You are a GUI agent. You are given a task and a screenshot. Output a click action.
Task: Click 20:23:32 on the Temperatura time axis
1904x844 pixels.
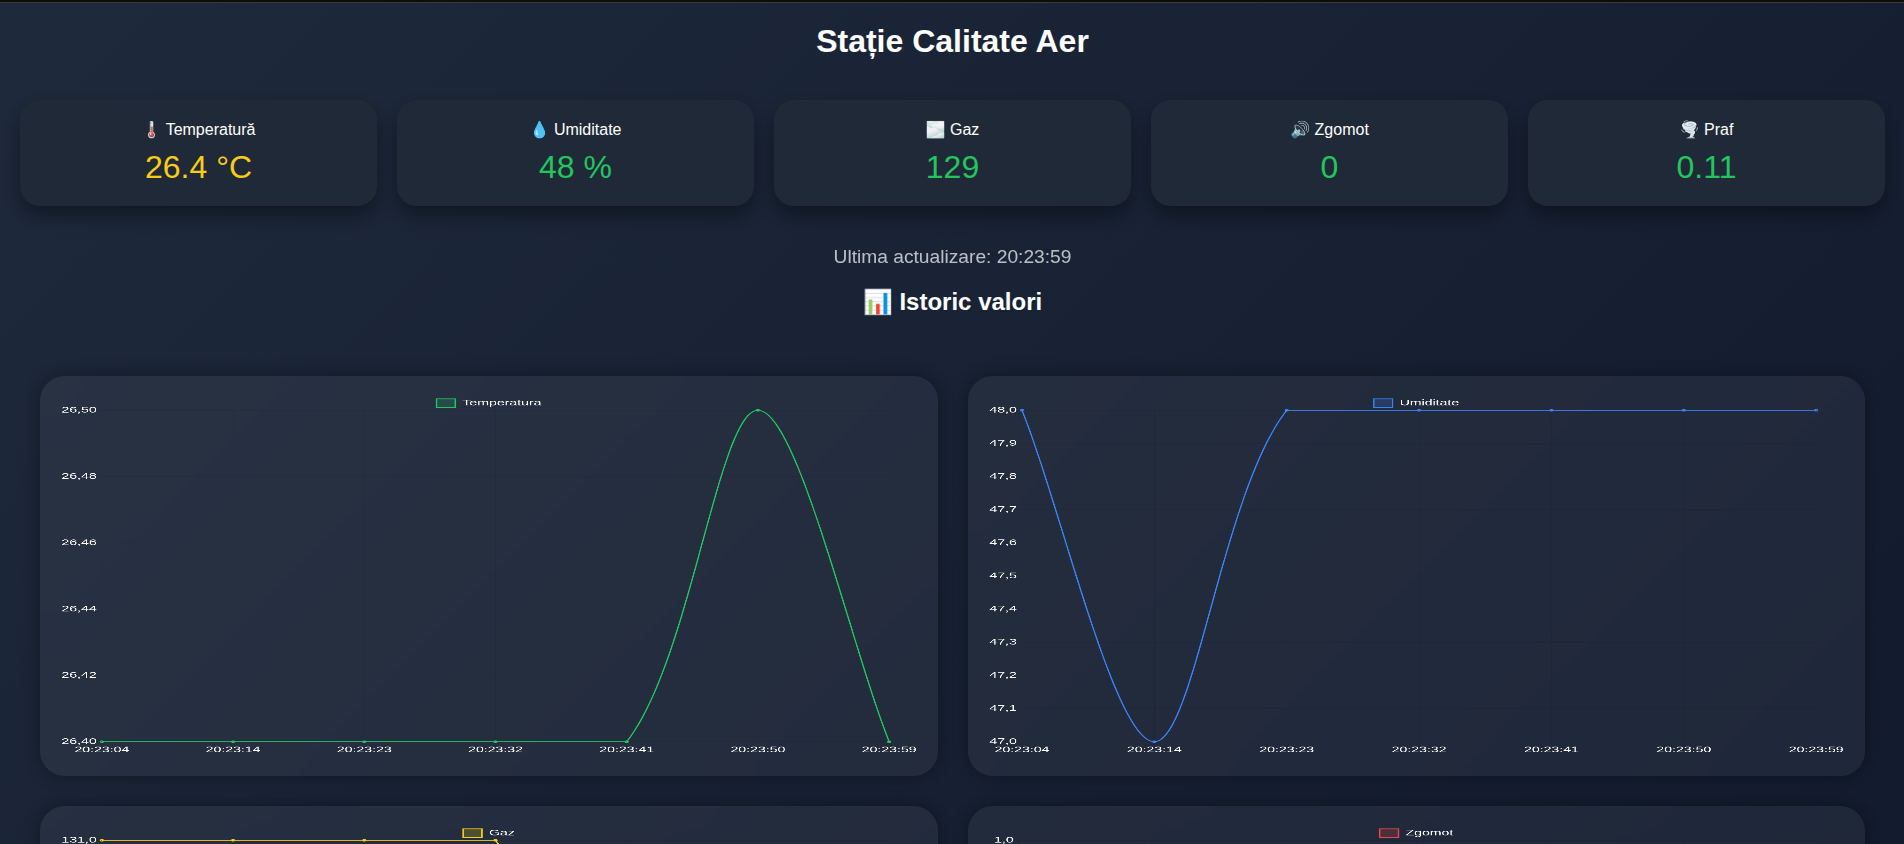495,749
